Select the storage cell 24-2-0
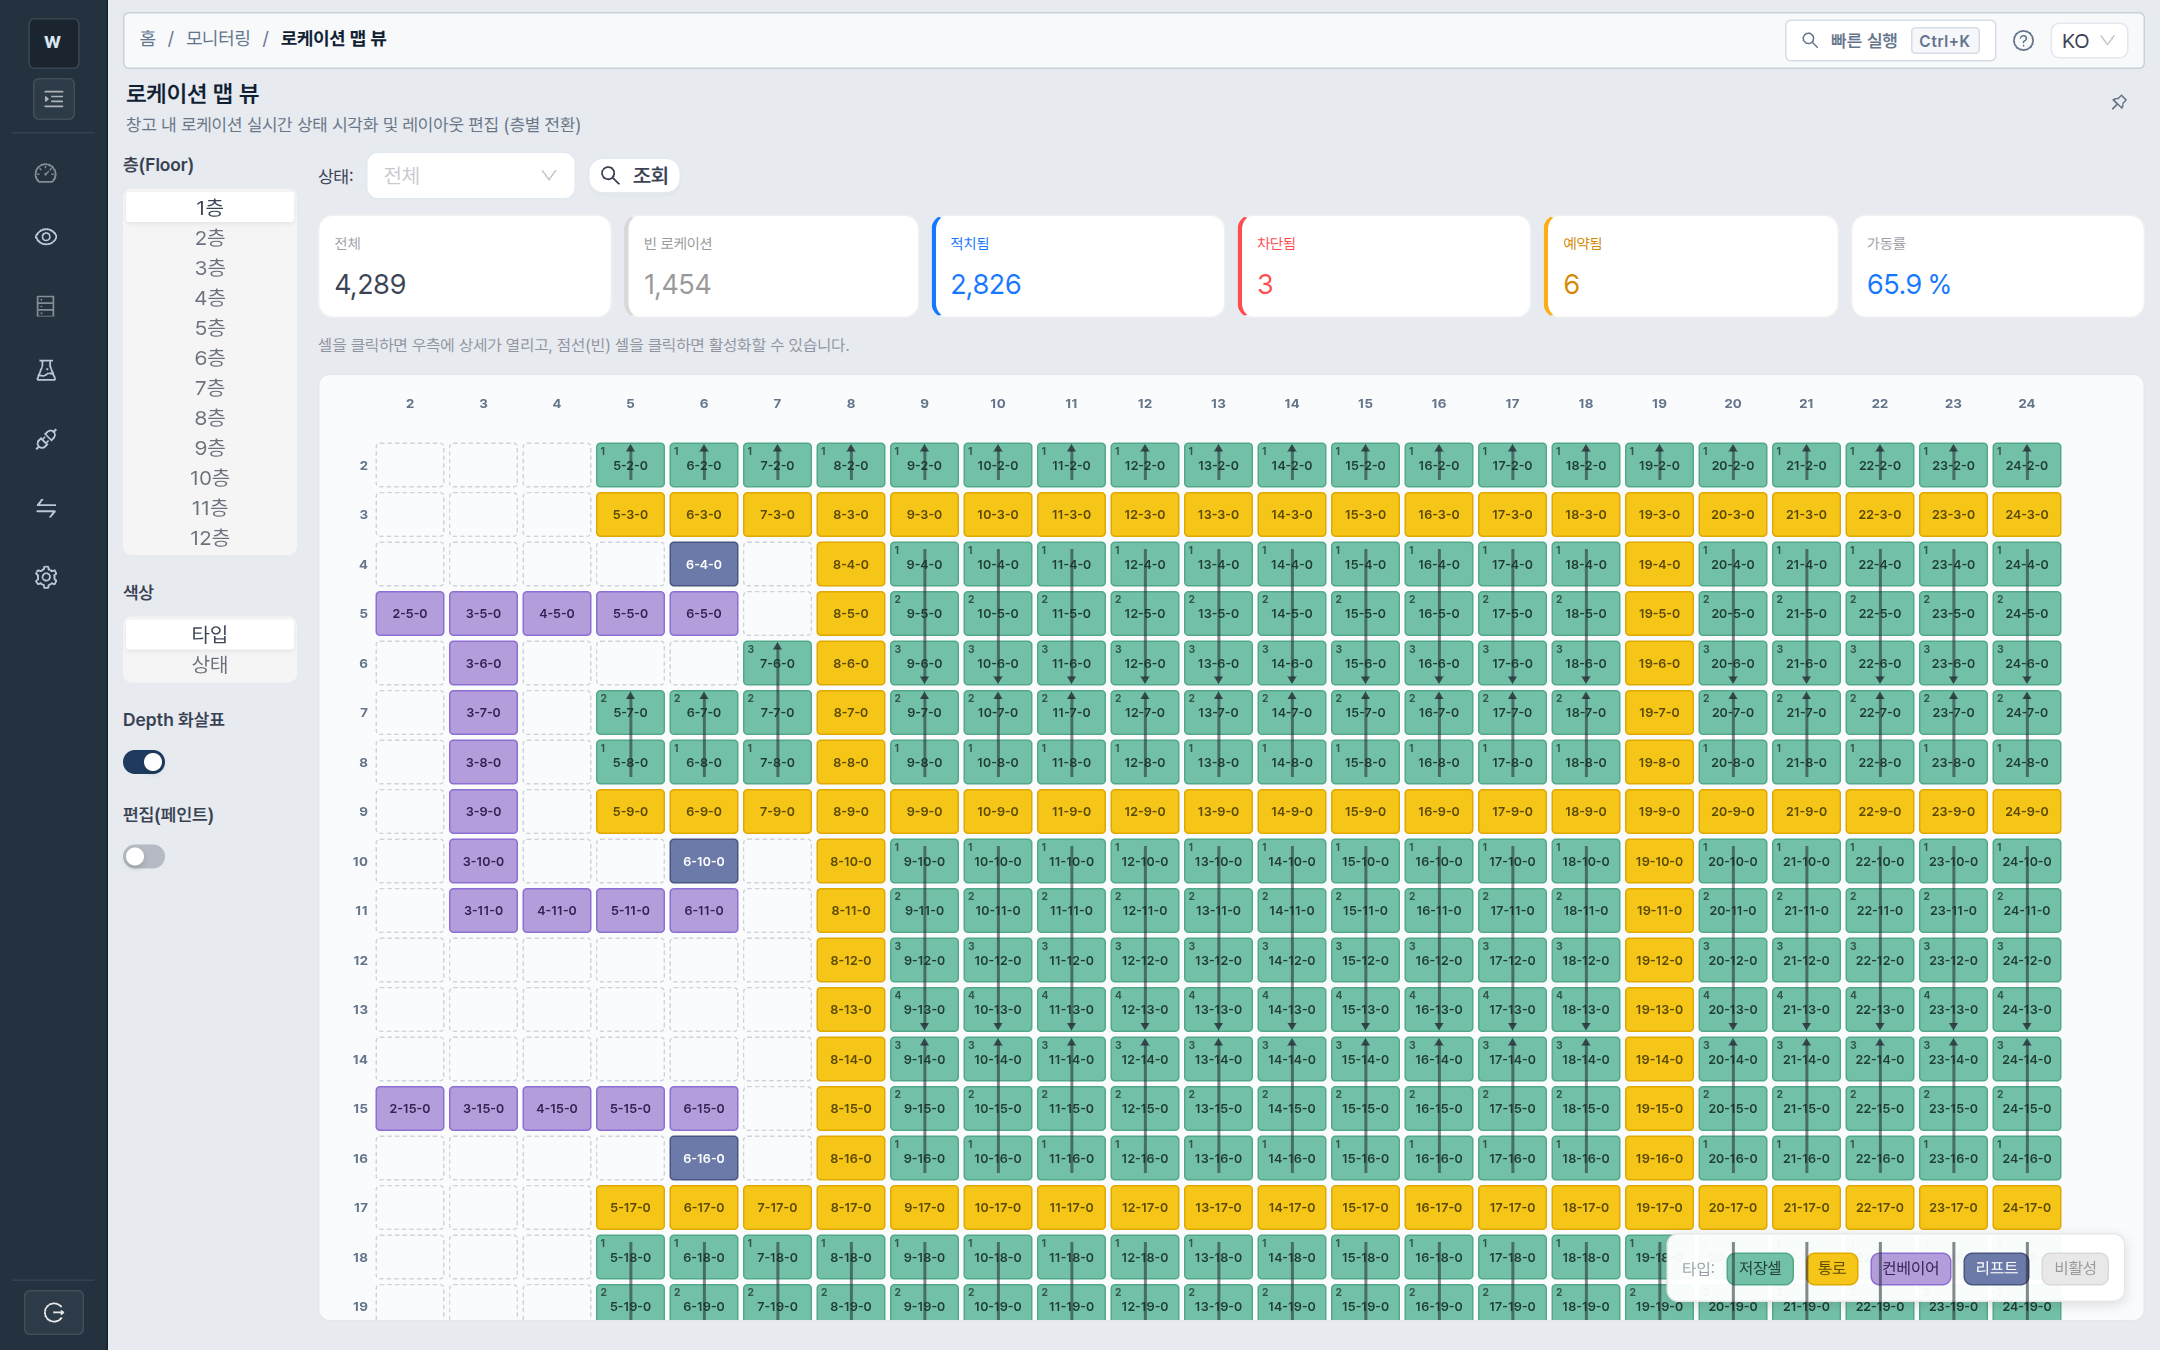2160x1350 pixels. point(2027,465)
